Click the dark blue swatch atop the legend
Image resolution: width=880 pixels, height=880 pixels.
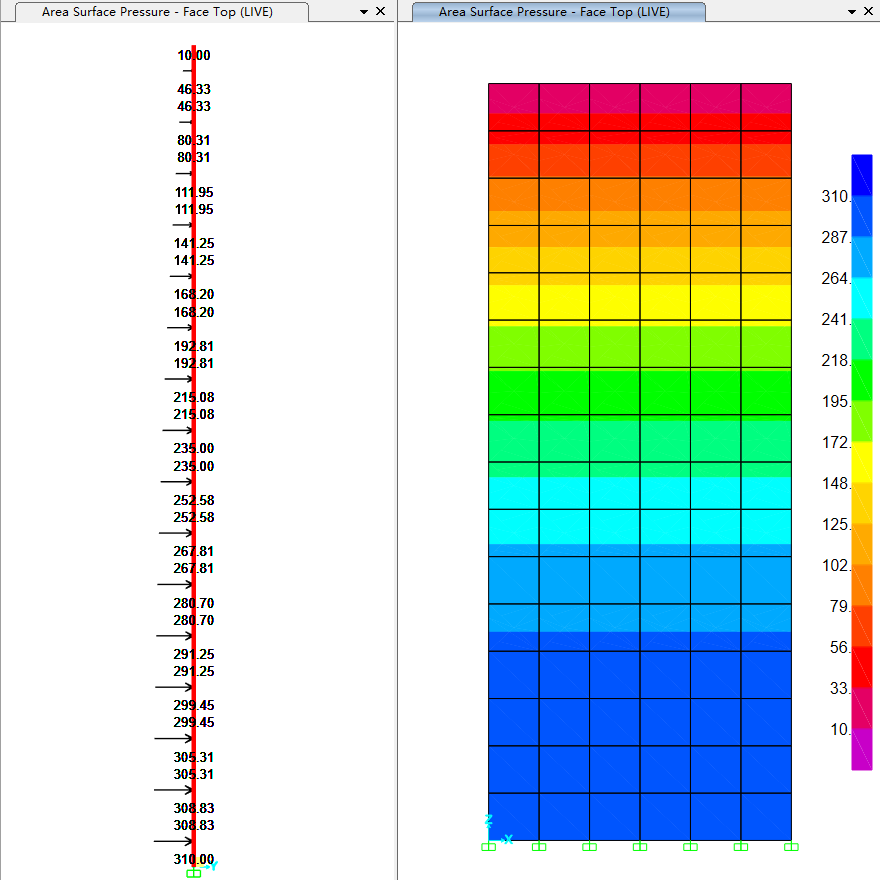pyautogui.click(x=861, y=174)
